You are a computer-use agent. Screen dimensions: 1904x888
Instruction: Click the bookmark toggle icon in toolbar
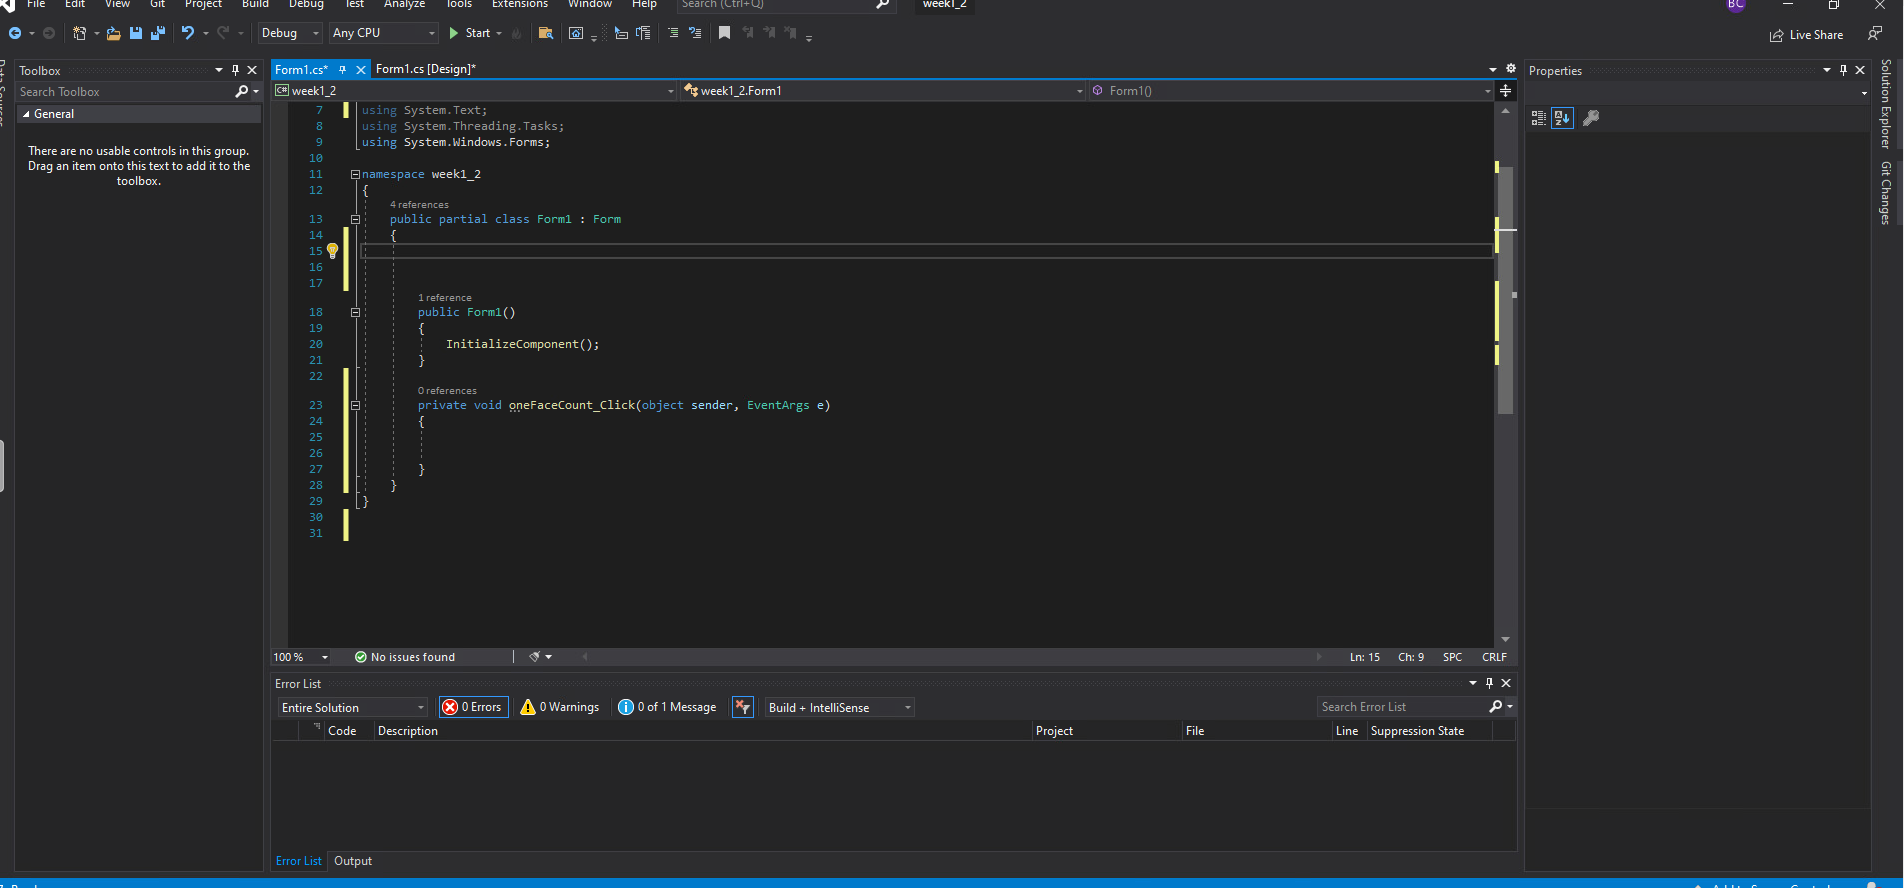724,33
